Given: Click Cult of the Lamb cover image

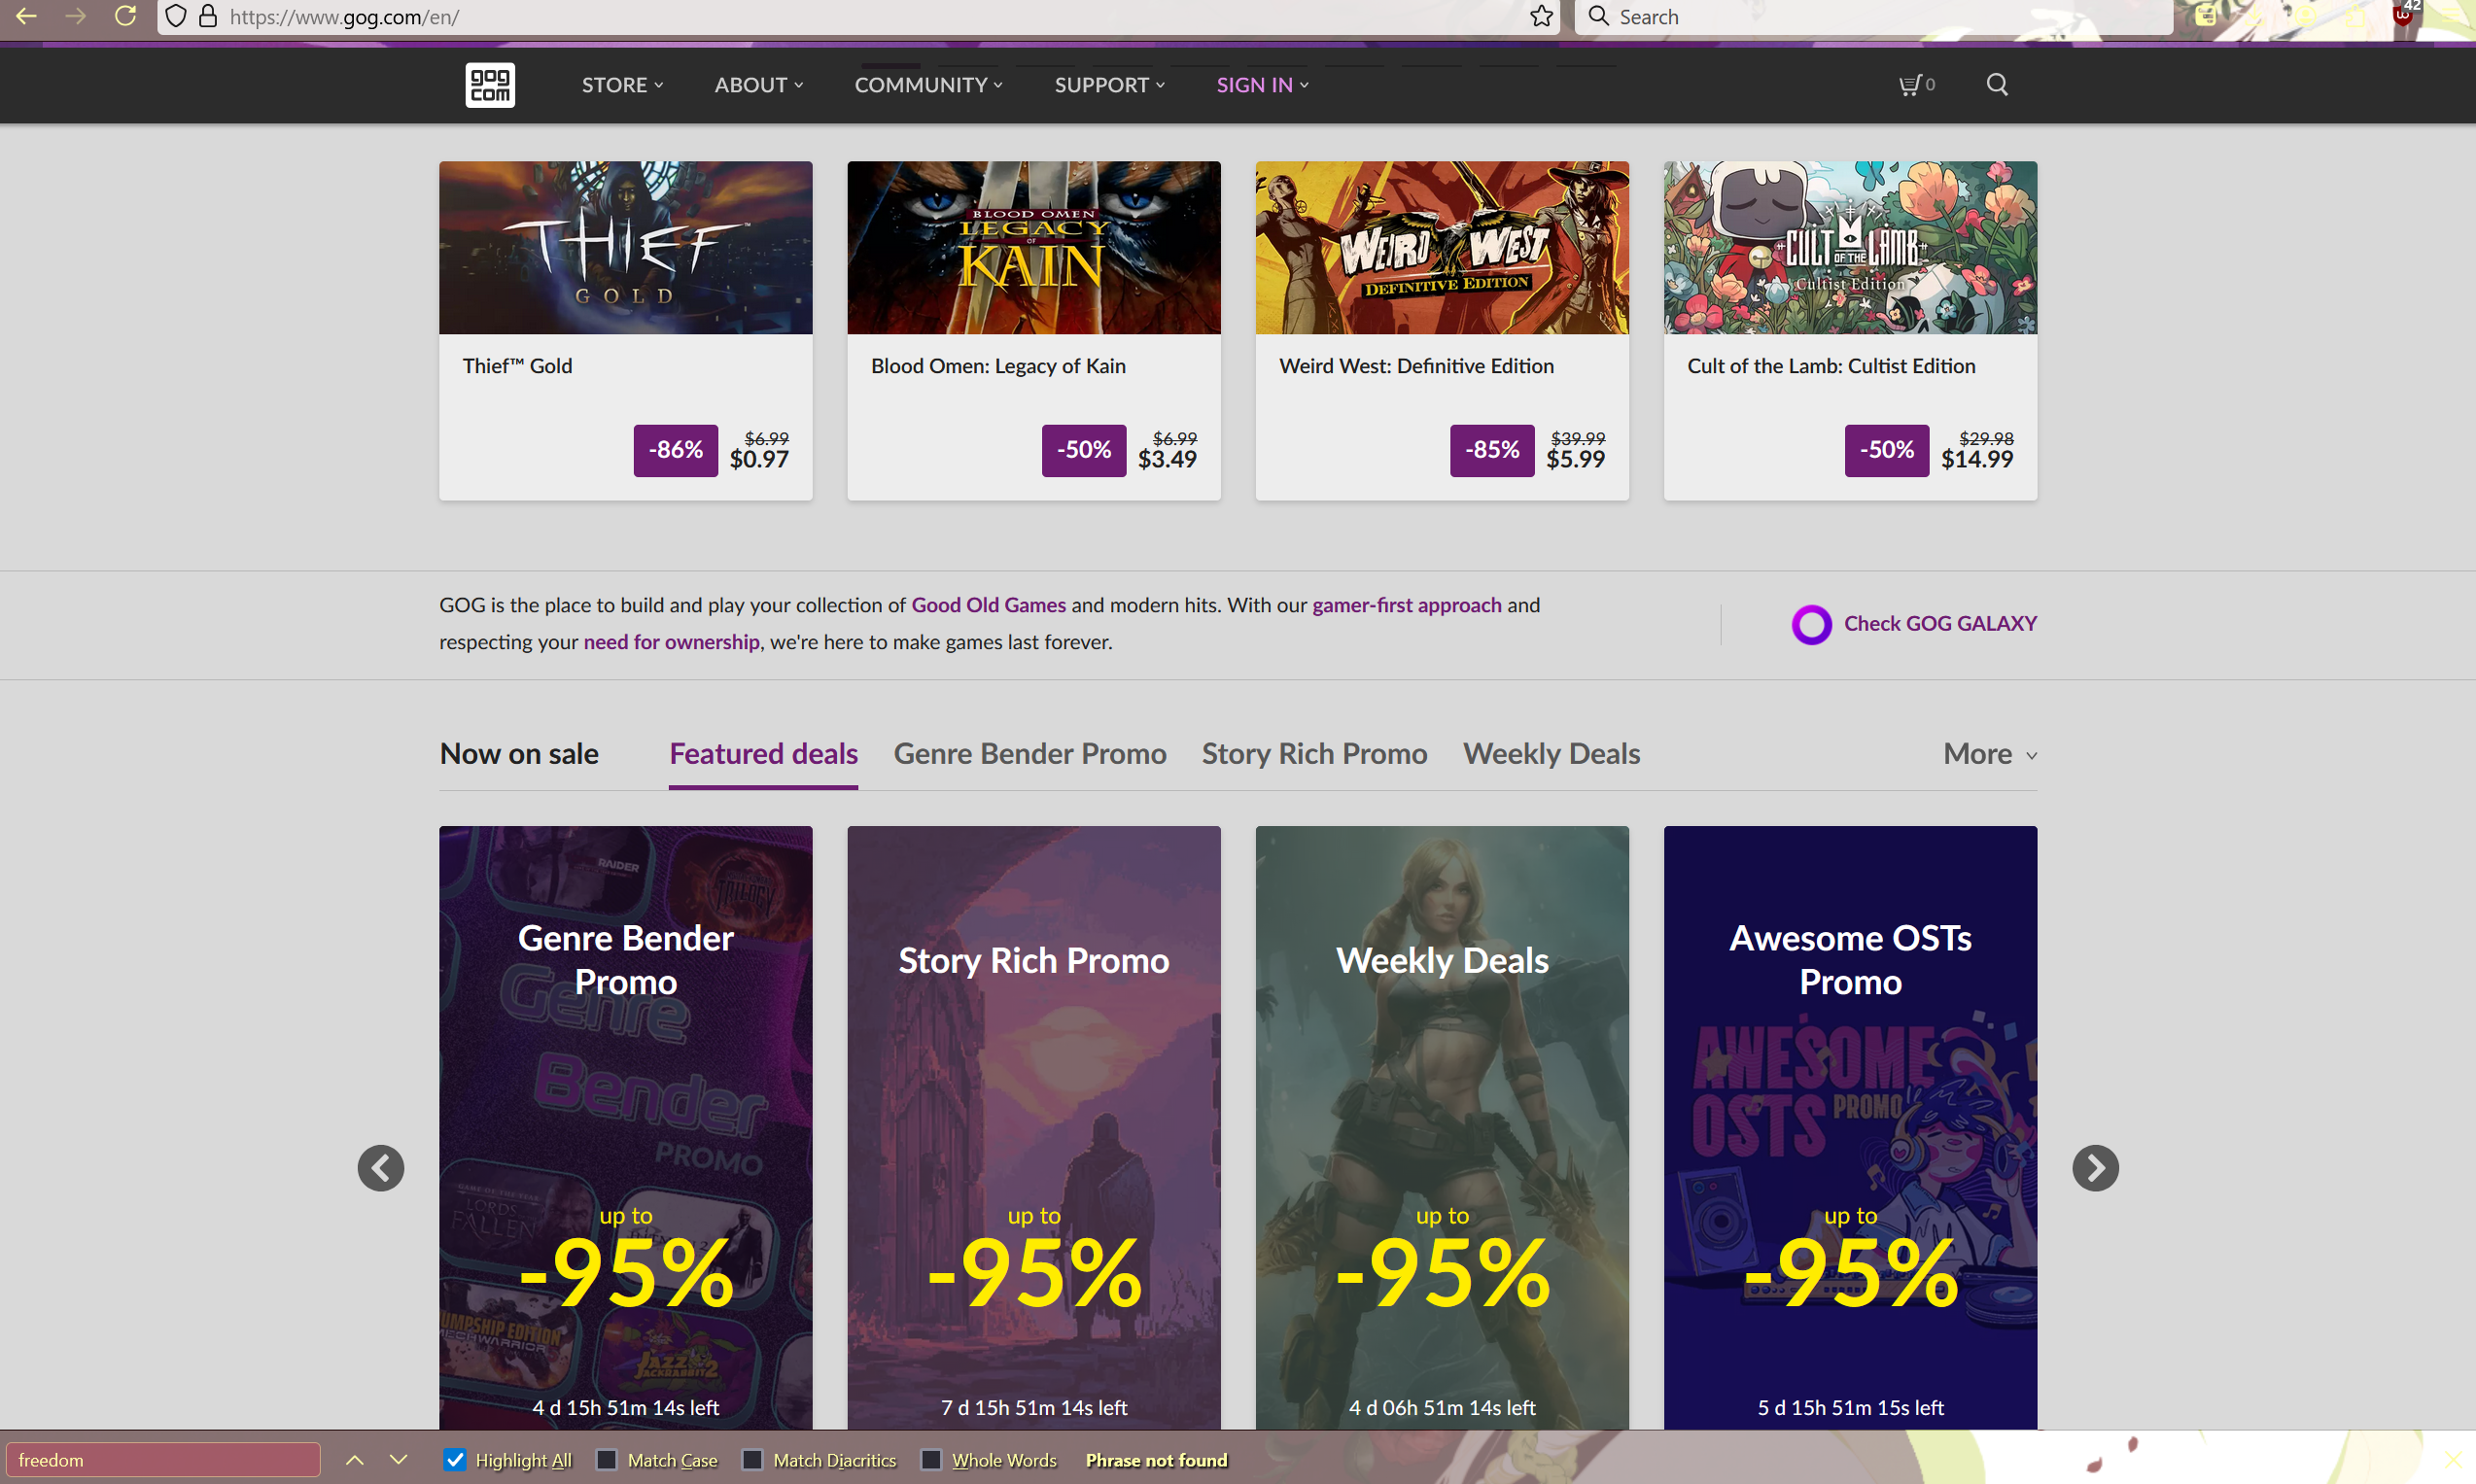Looking at the screenshot, I should point(1850,248).
